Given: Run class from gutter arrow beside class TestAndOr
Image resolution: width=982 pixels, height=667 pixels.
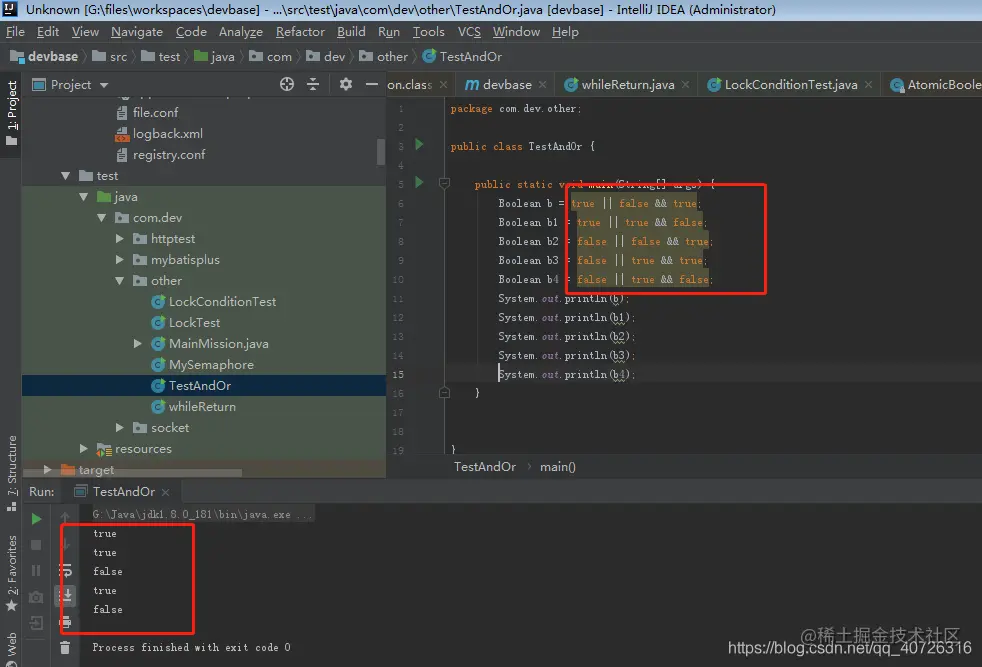Looking at the screenshot, I should (x=420, y=145).
